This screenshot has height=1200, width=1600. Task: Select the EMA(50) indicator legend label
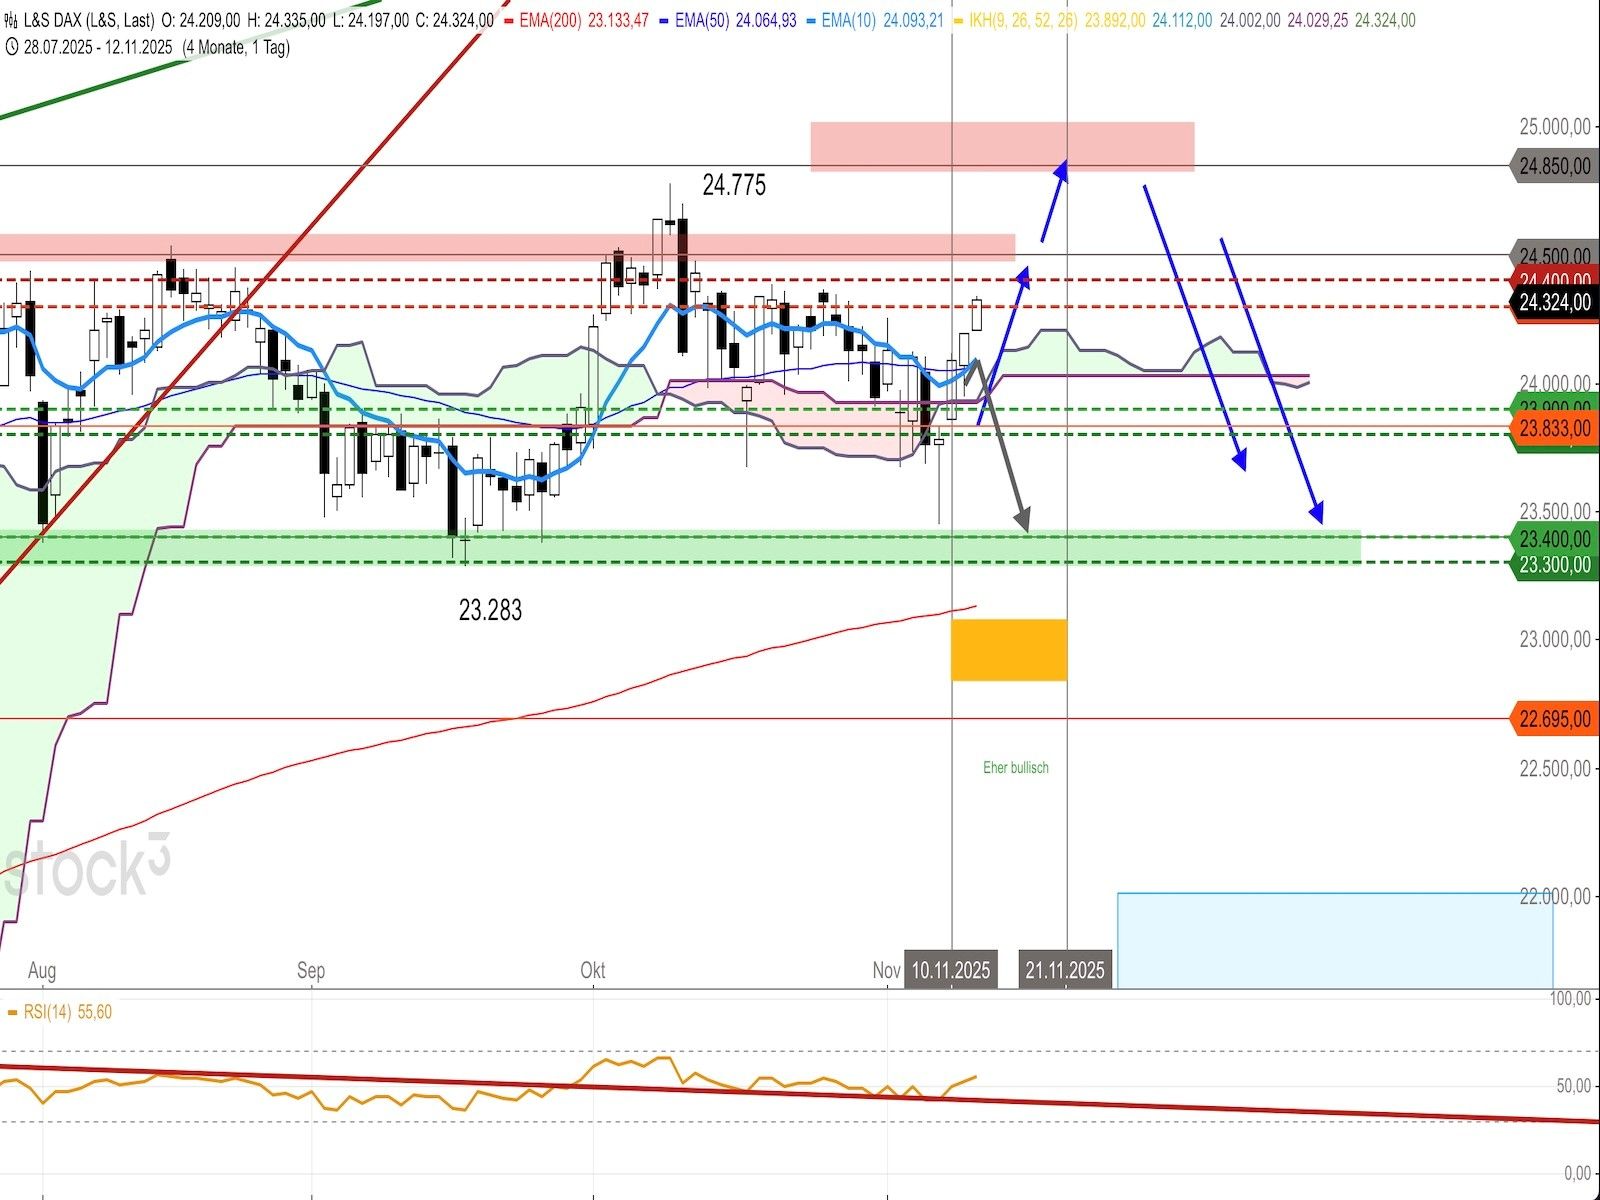point(704,20)
